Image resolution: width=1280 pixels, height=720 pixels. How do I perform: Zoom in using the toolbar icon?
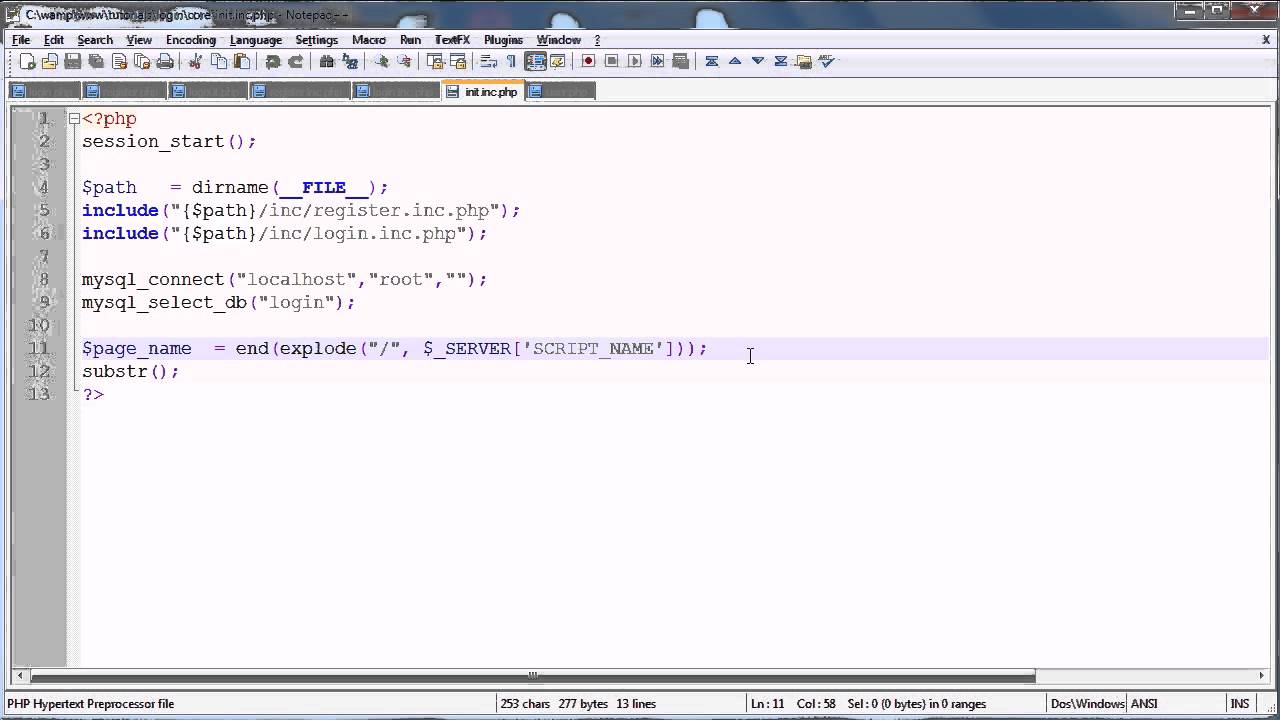381,61
